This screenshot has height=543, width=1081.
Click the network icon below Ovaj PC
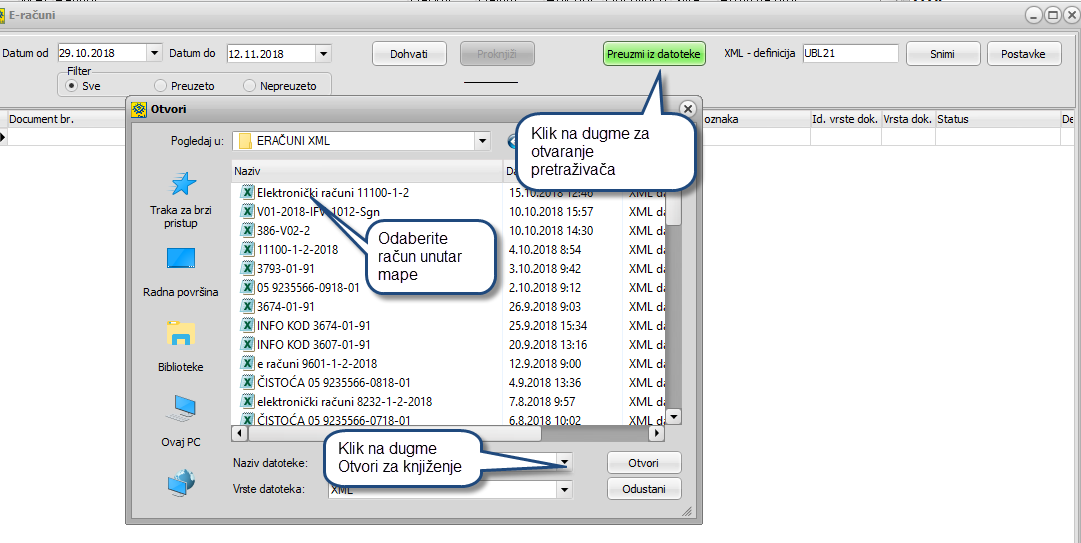(x=181, y=483)
